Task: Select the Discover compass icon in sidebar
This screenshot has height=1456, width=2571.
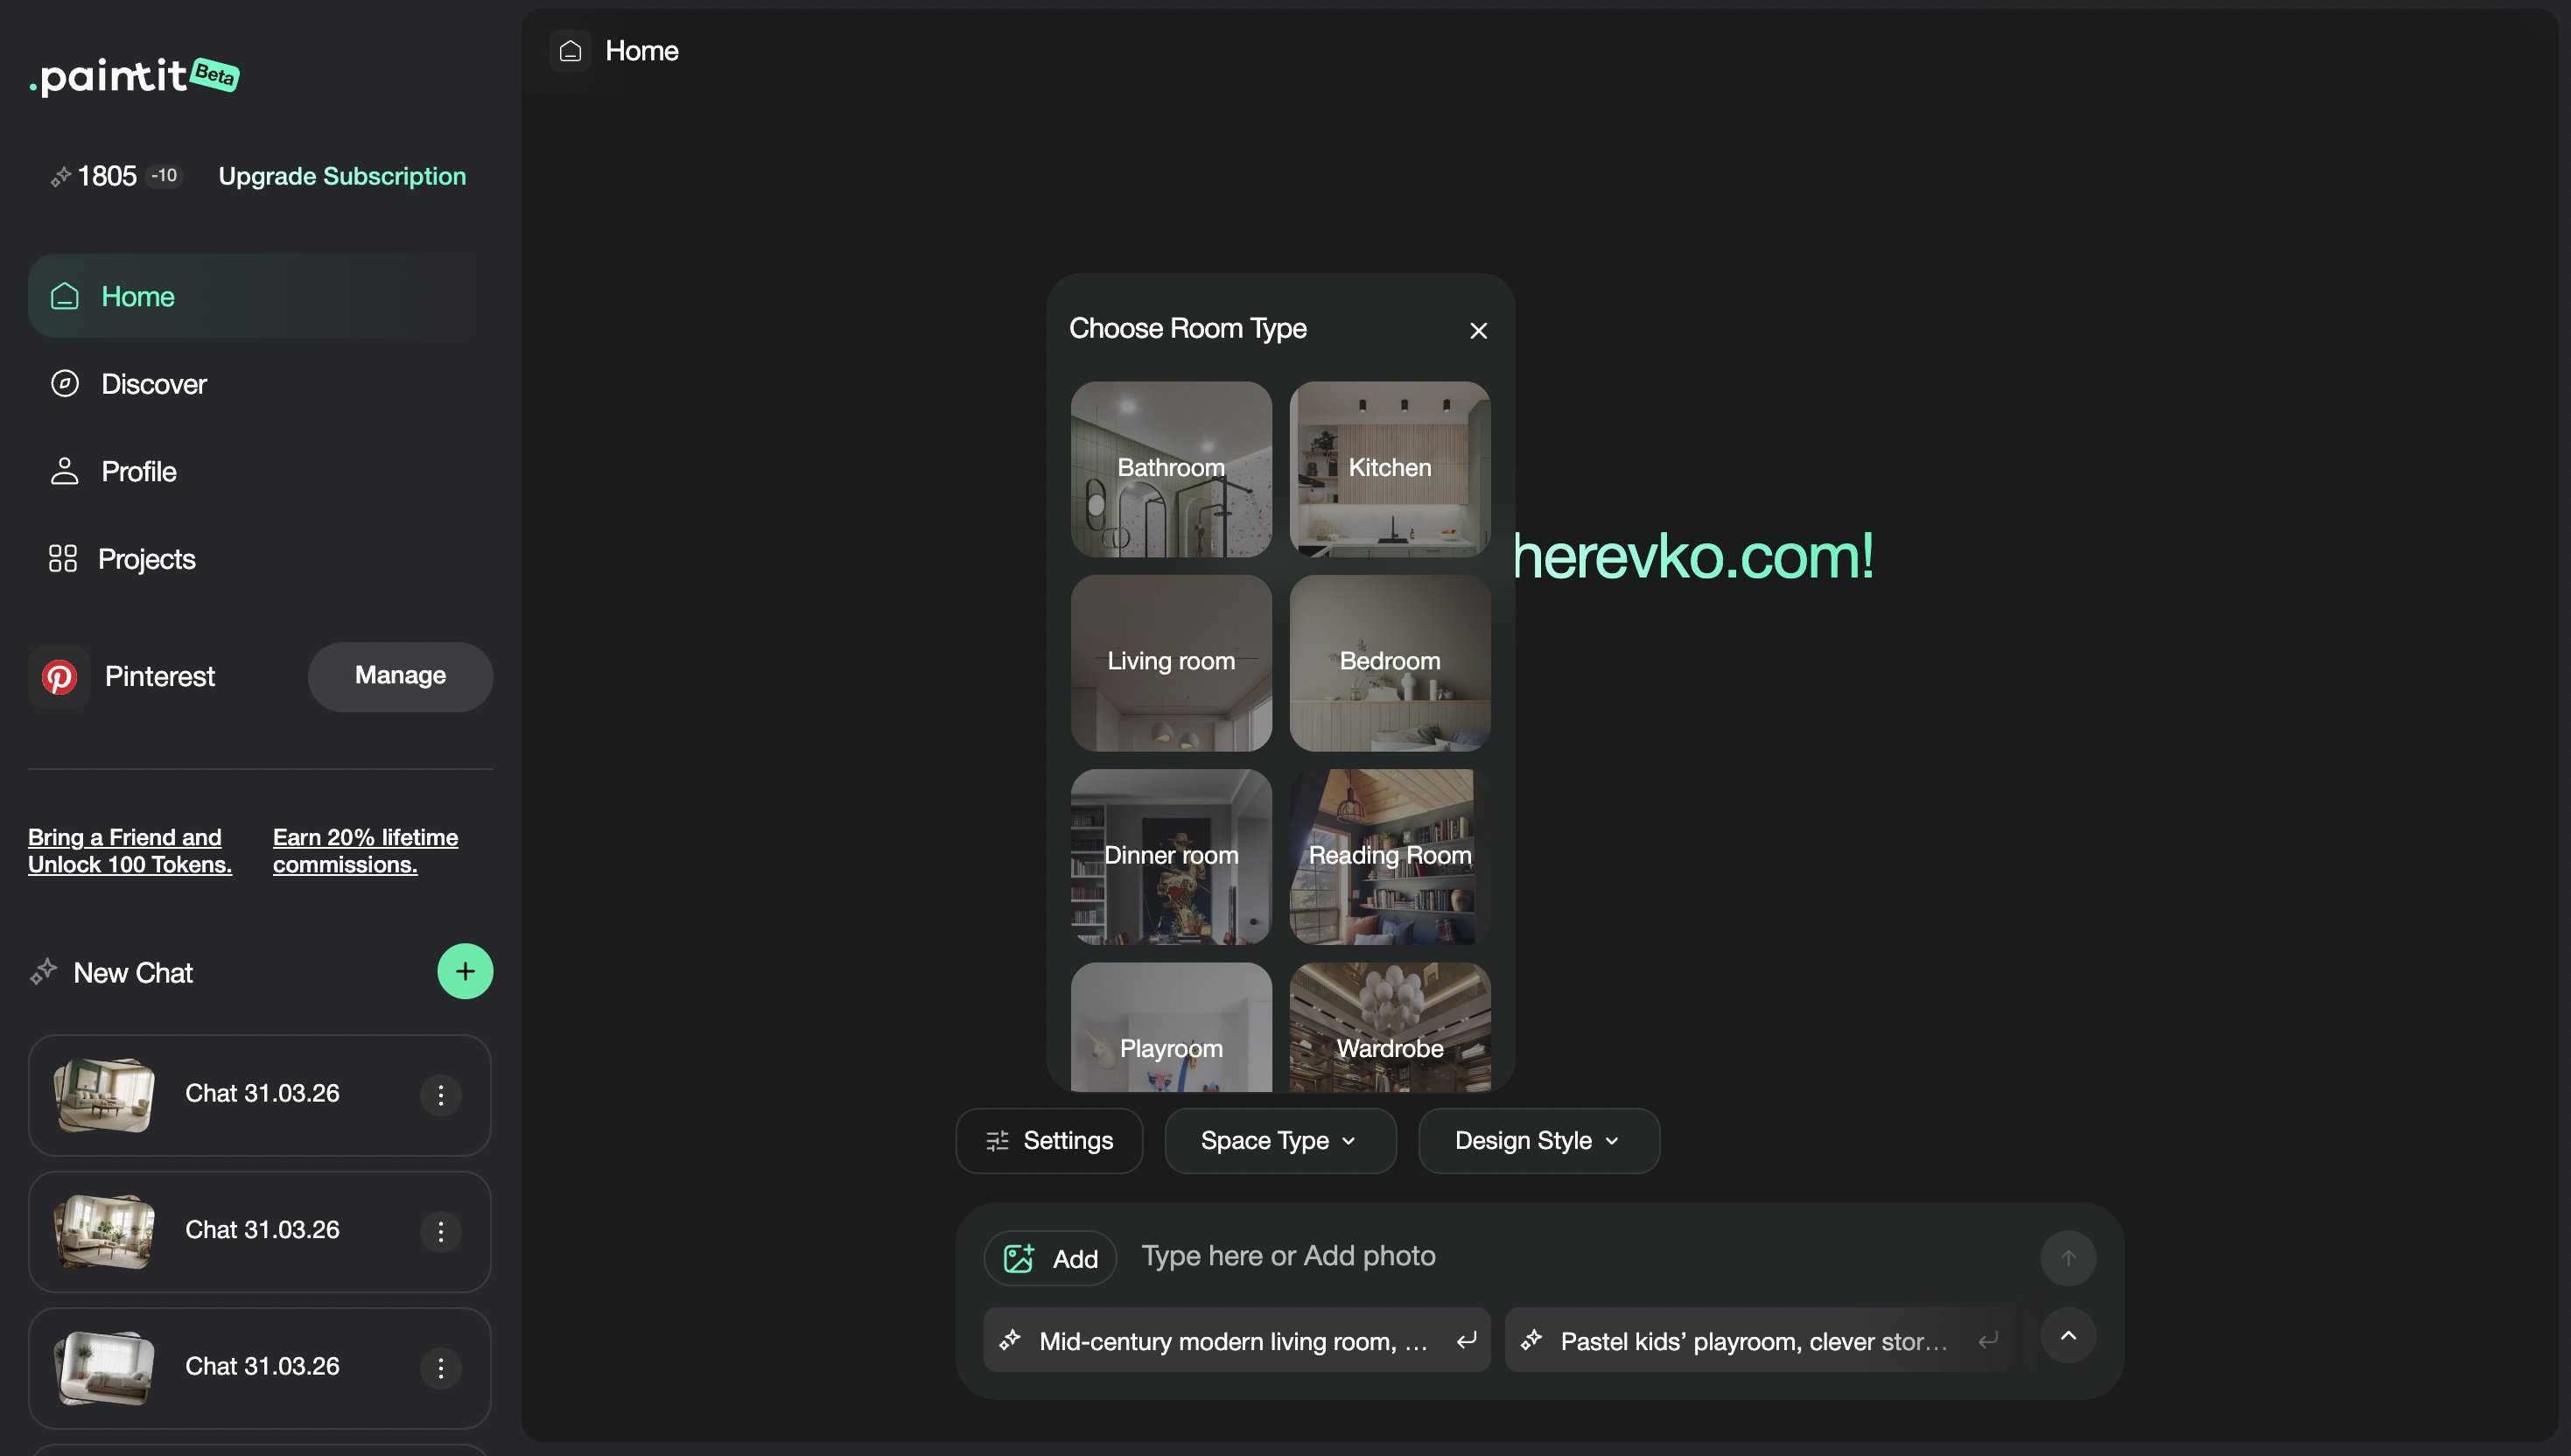Action: [64, 383]
